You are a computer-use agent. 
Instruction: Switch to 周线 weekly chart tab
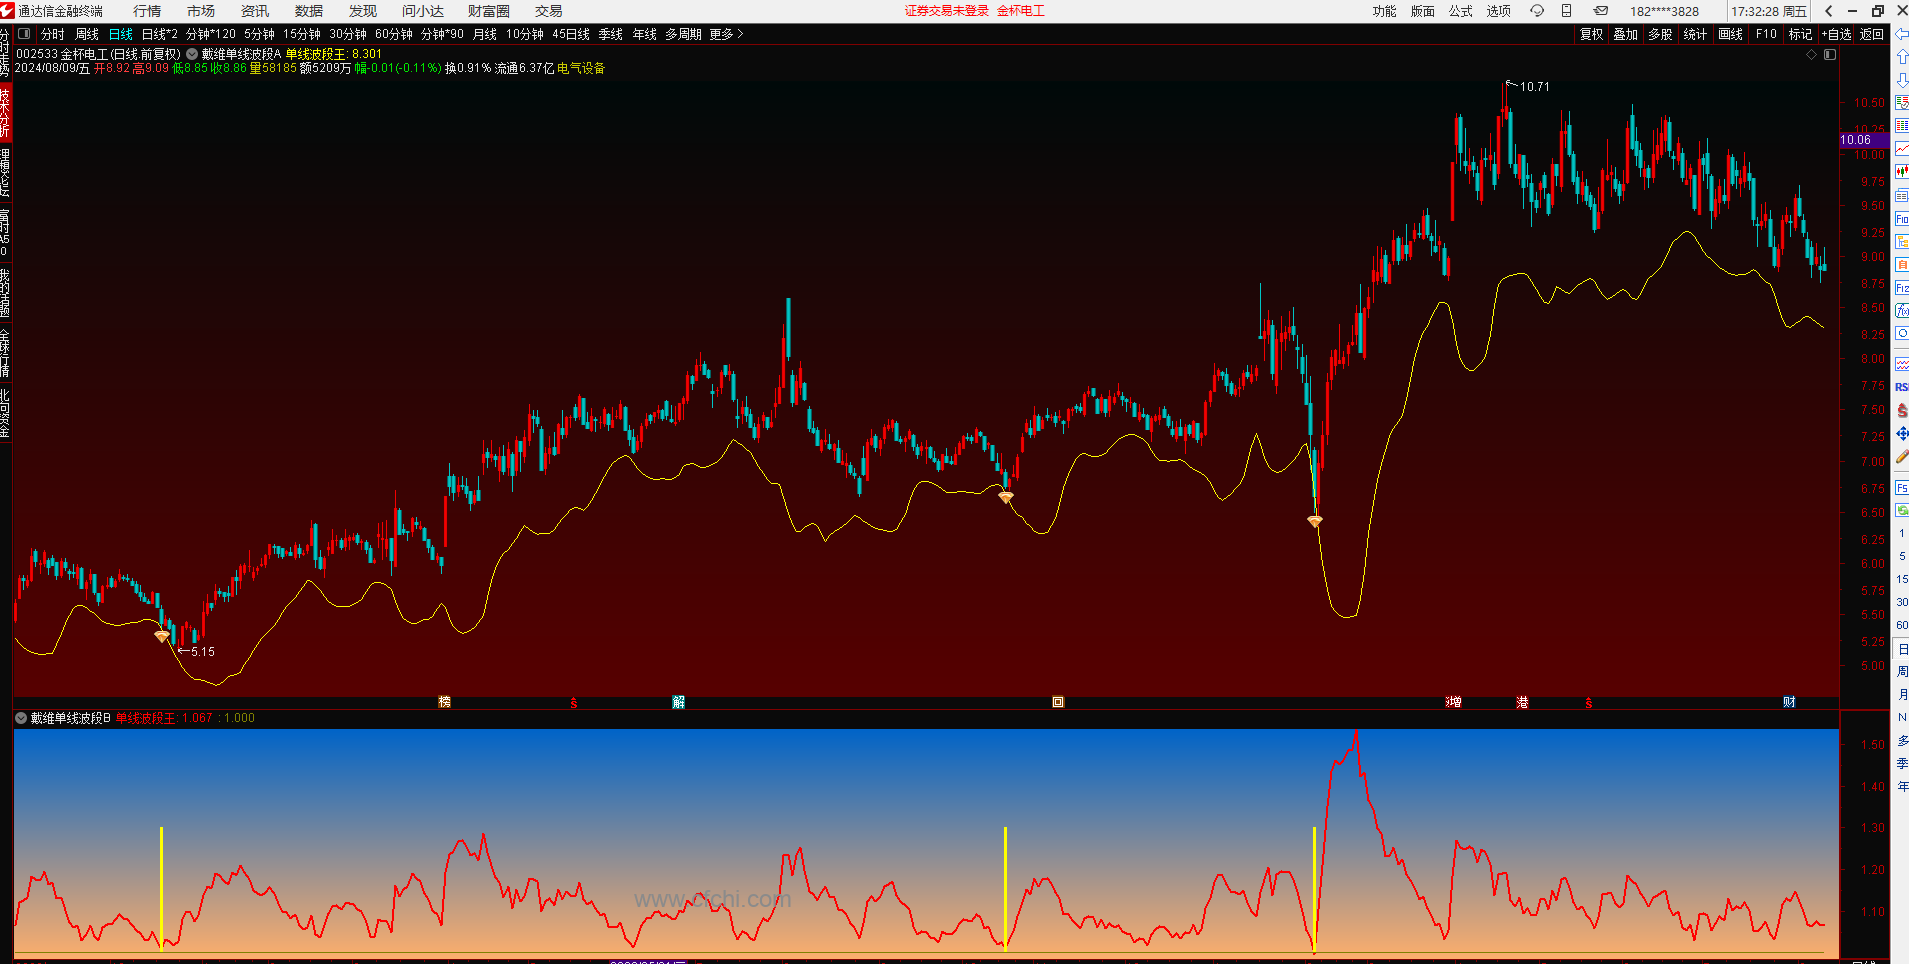(x=87, y=34)
